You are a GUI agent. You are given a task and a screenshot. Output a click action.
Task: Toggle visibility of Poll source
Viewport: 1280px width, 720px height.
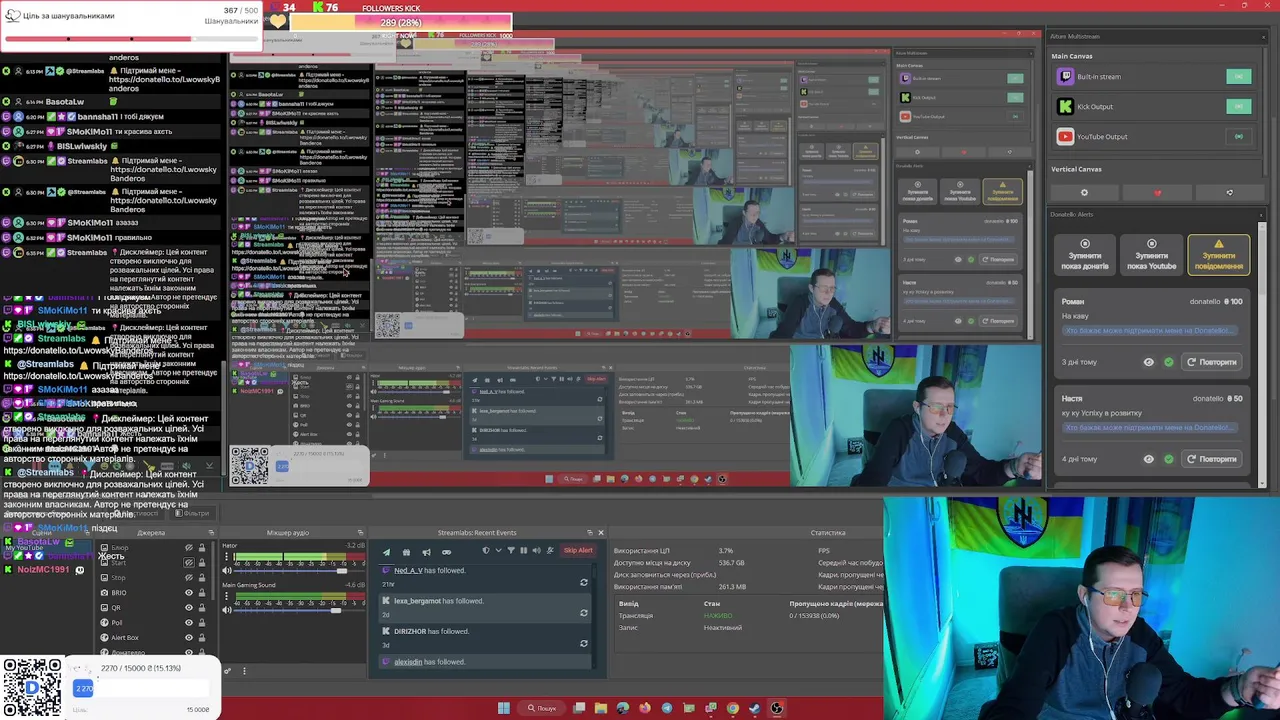click(189, 623)
